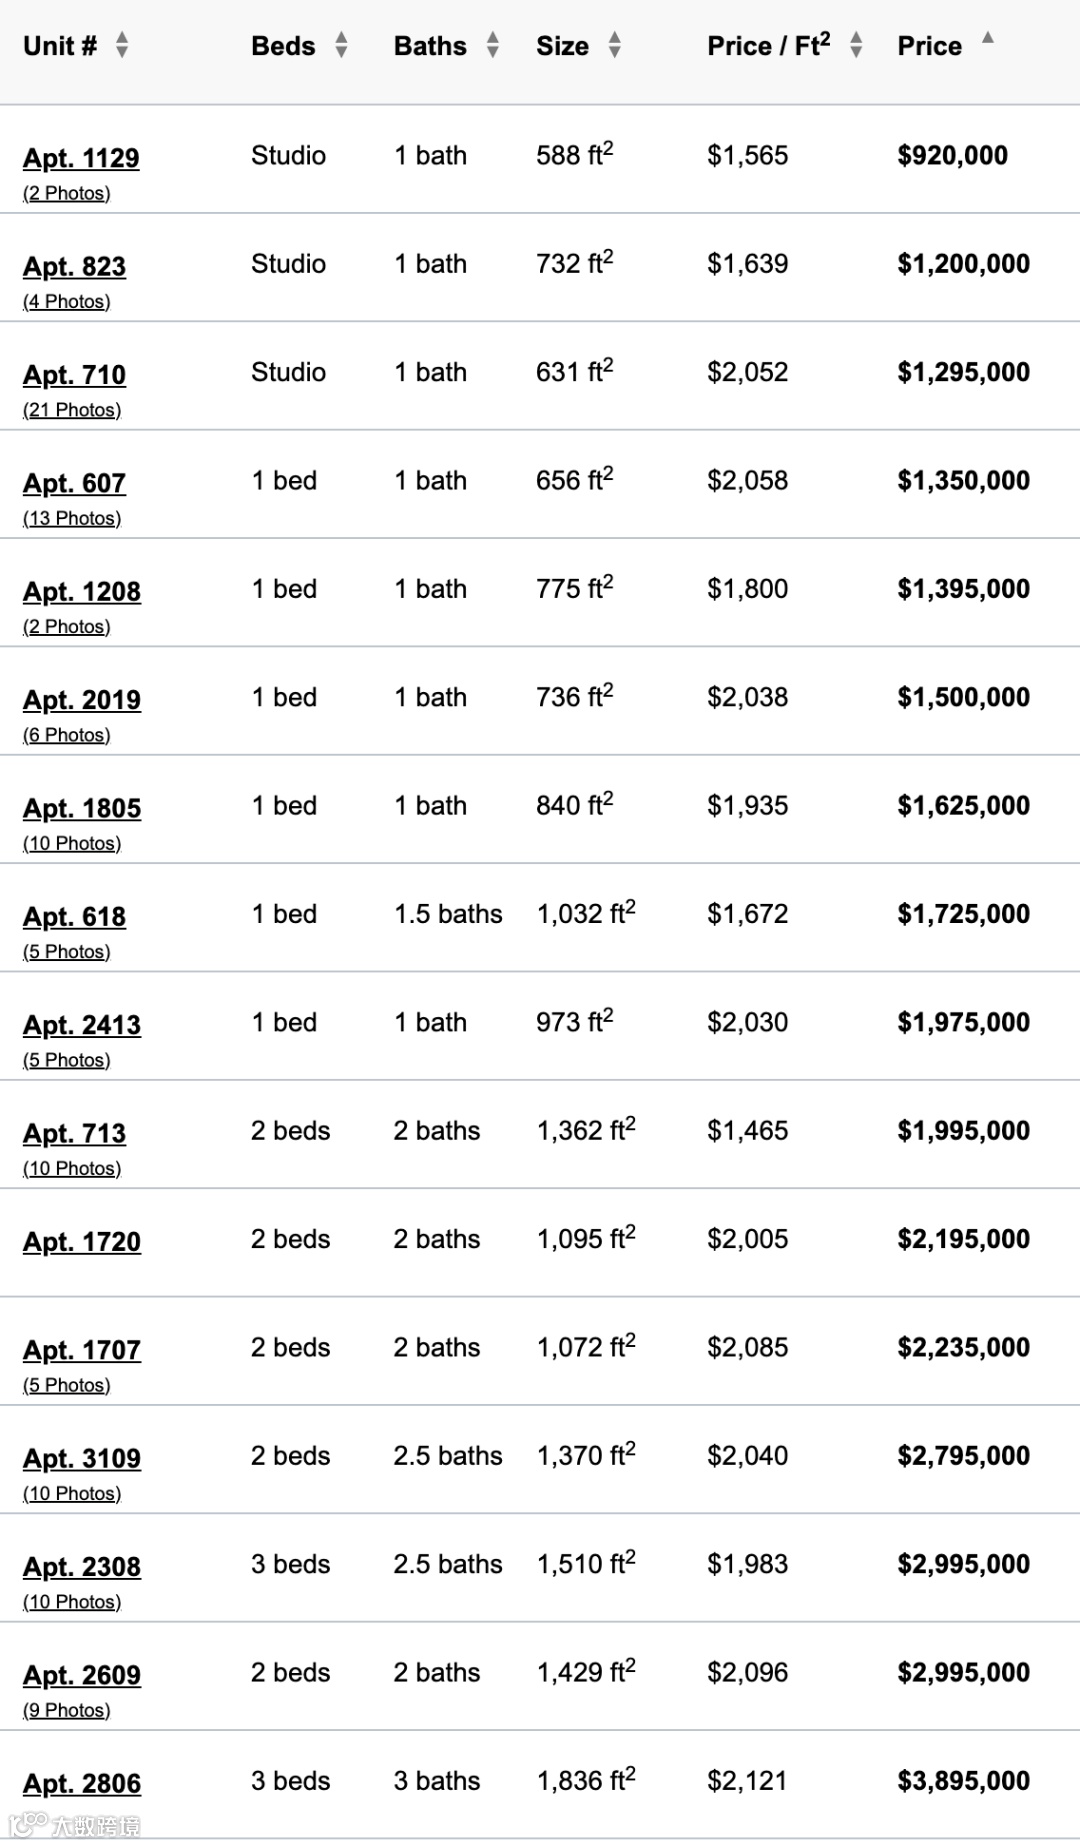
Task: Open Apt. 2806 listing
Action: 82,1784
